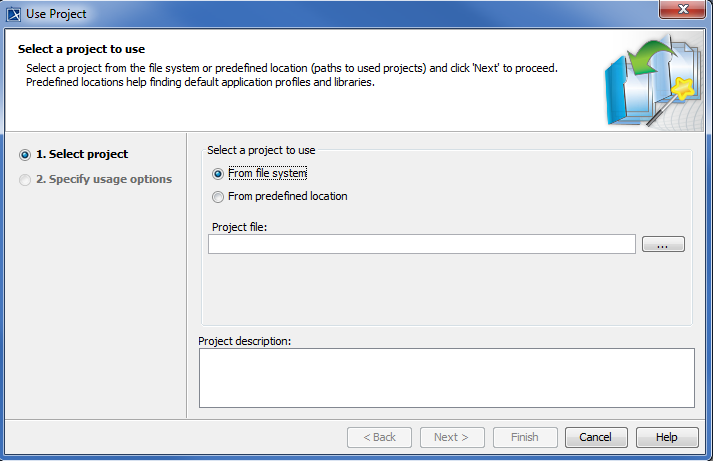The height and width of the screenshot is (461, 713).
Task: Click the 'Project file:' label
Action: click(x=240, y=226)
